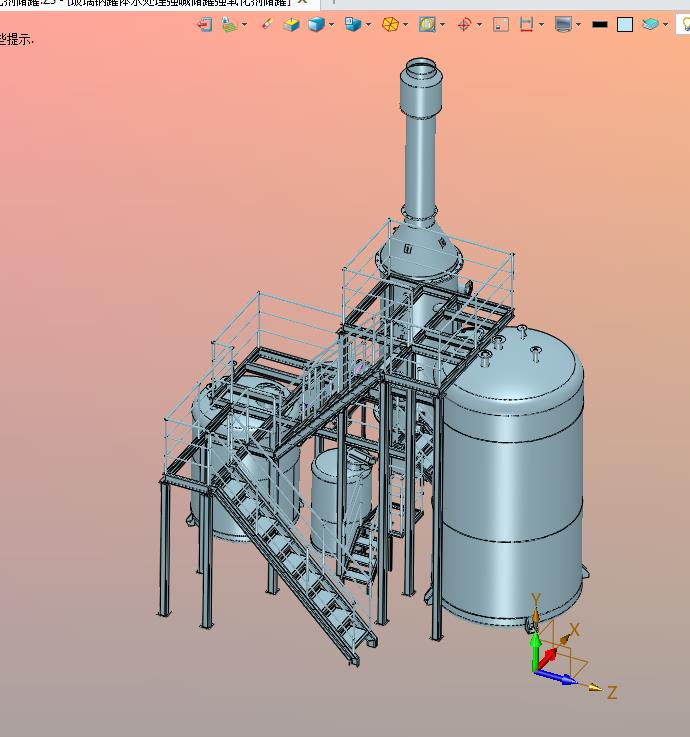This screenshot has height=737, width=690.
Task: Click the light bulb icon
Action: tap(684, 24)
